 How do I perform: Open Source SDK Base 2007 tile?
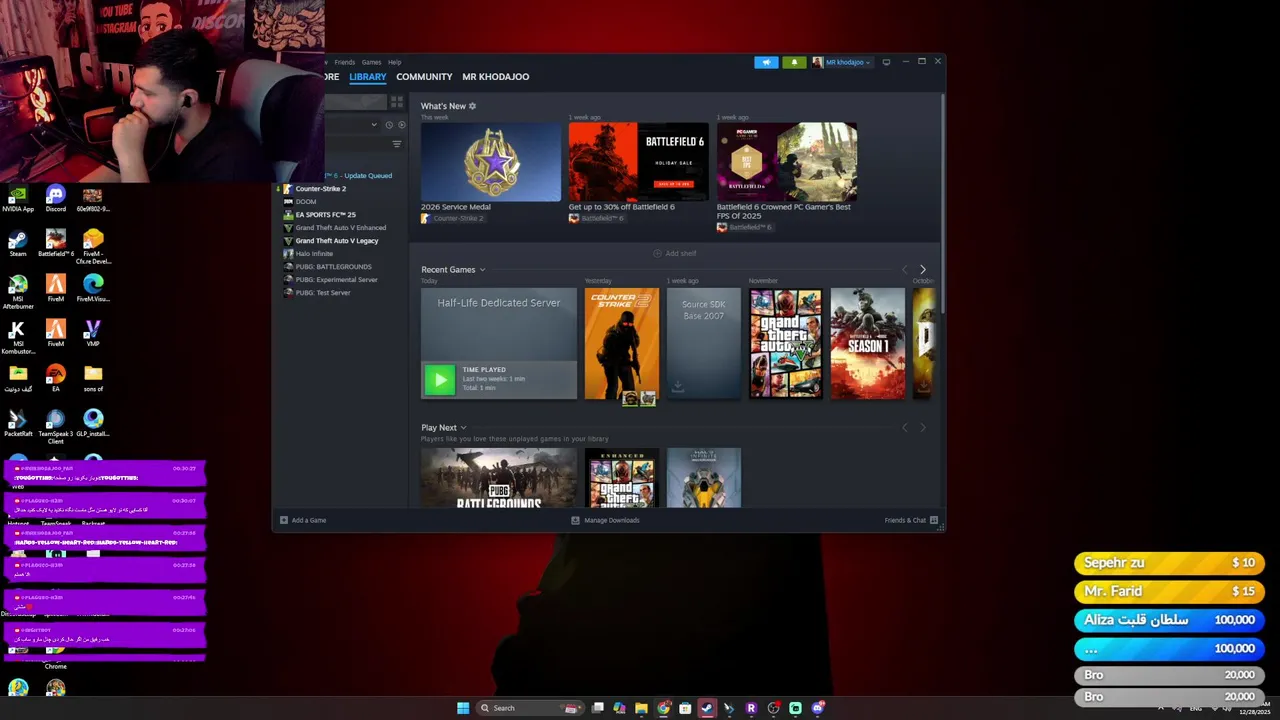pos(704,344)
